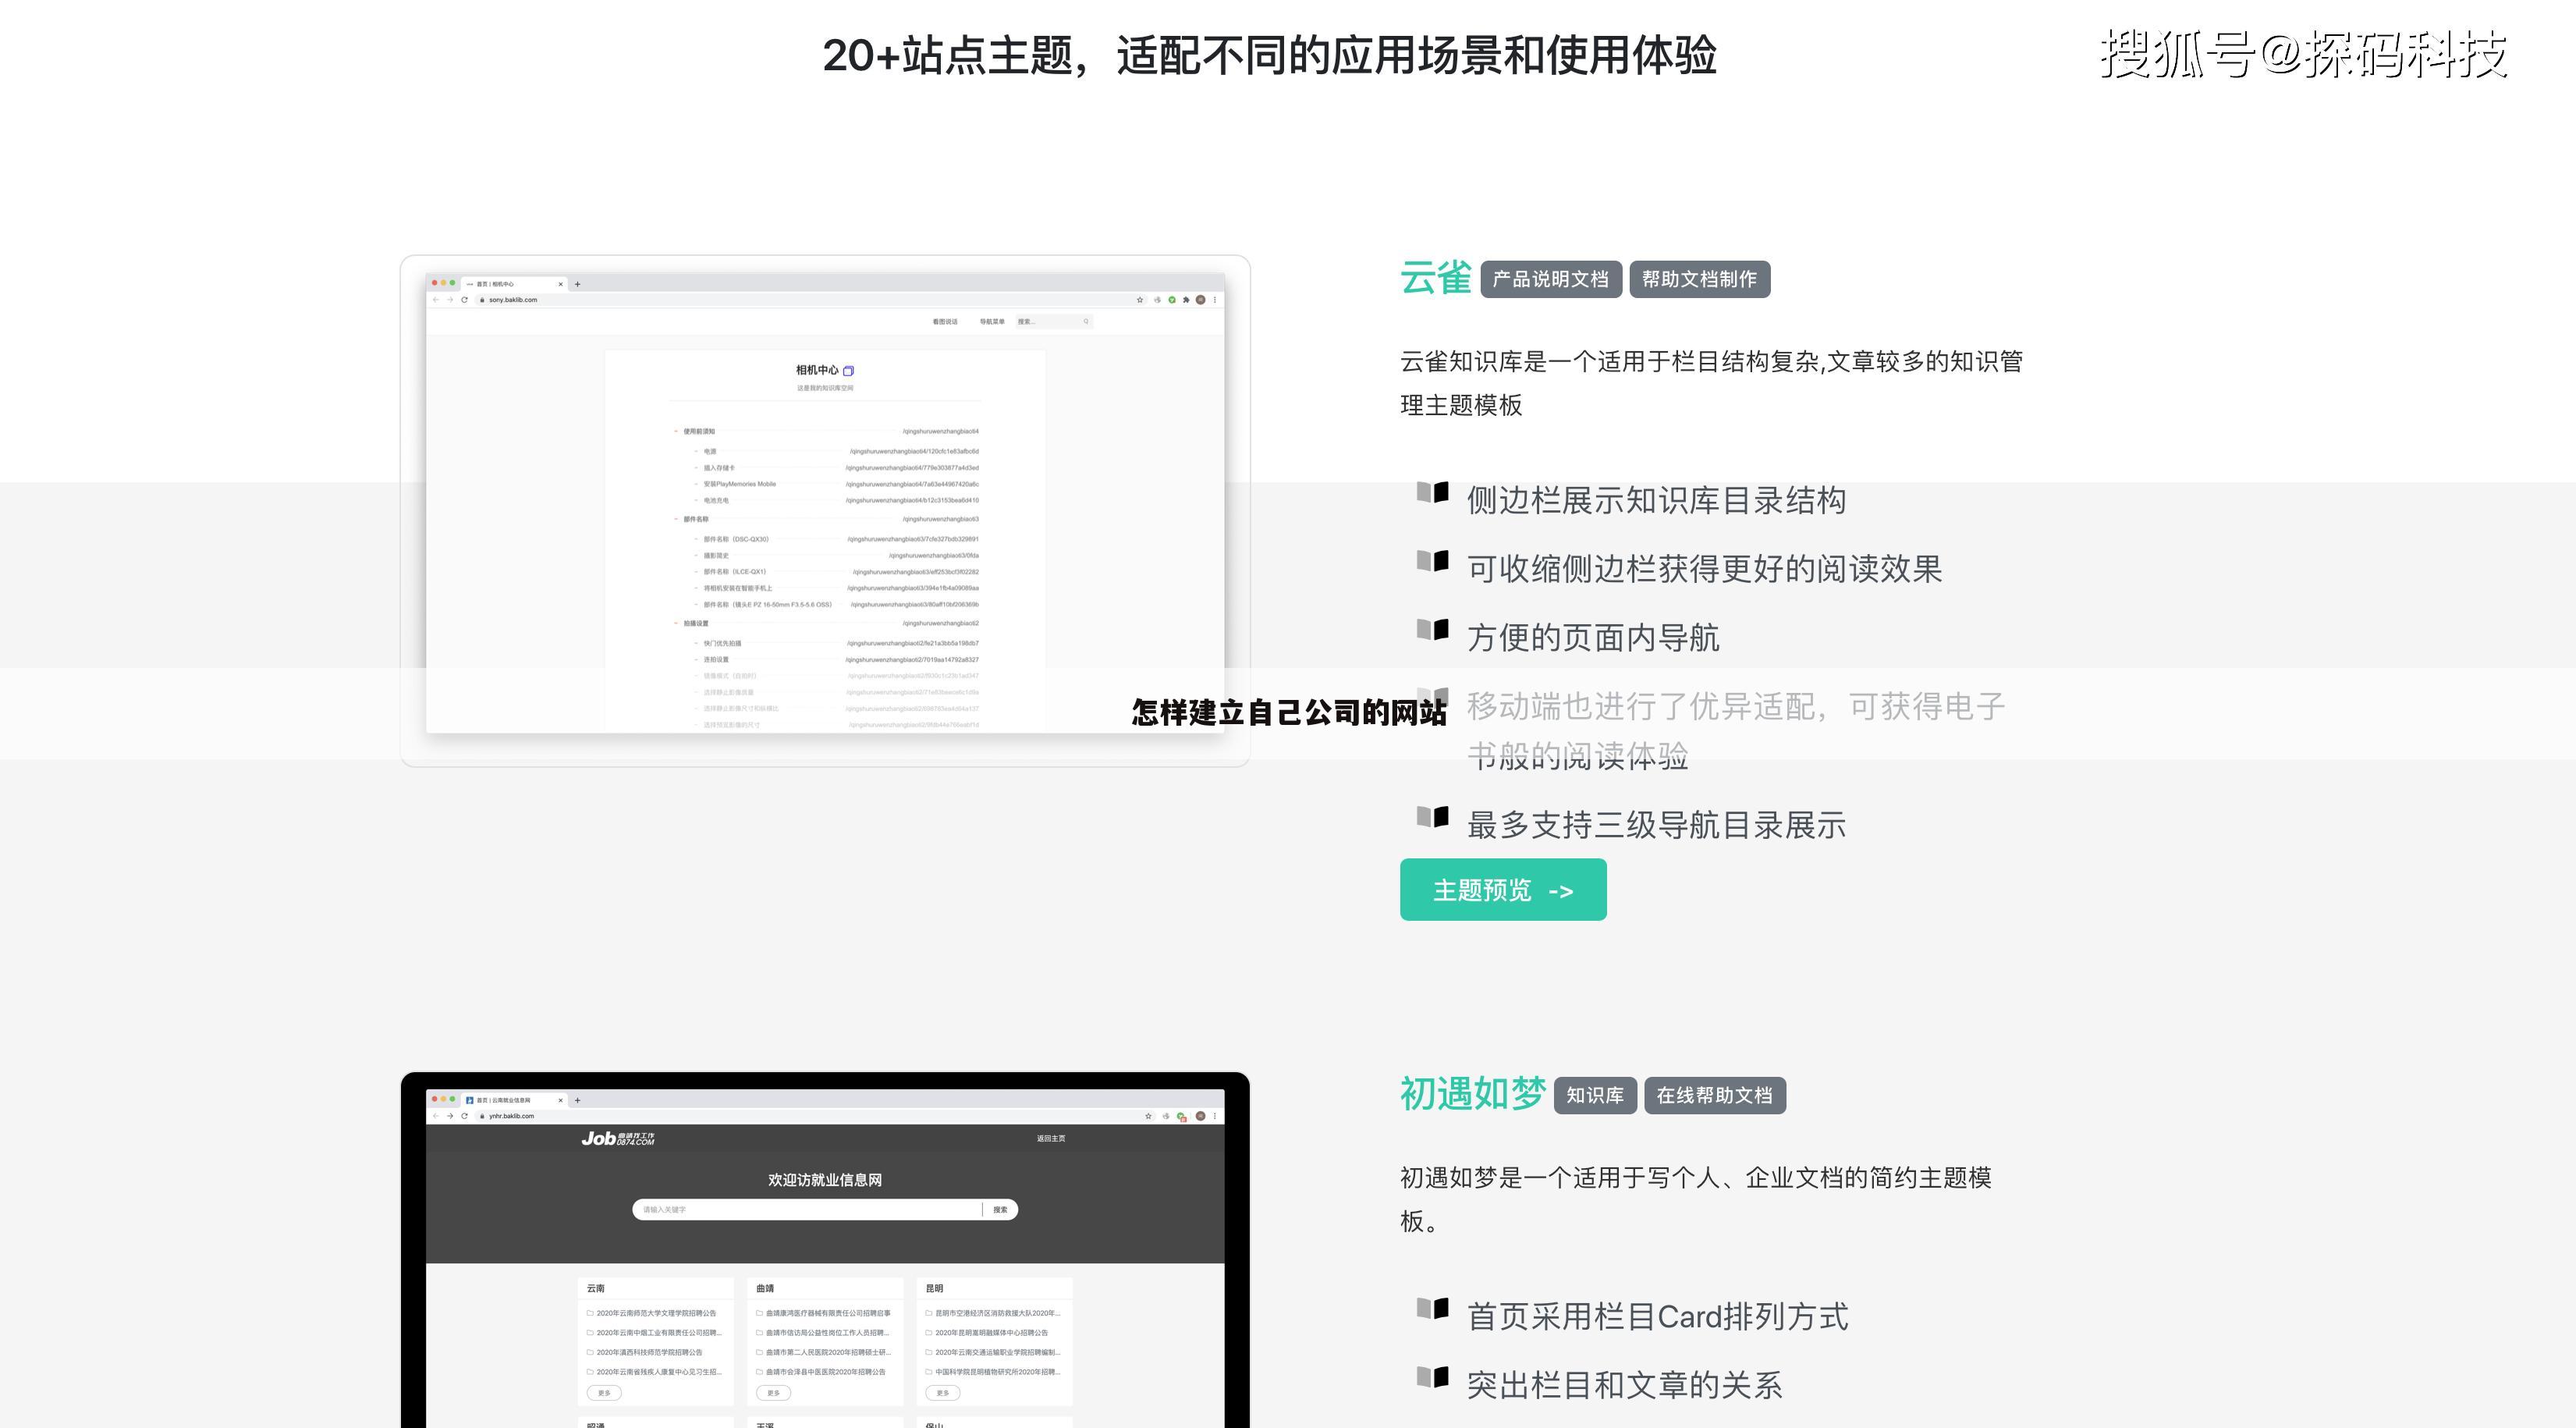Viewport: 2576px width, 1428px height.
Task: Click the 昆明 card heading
Action: click(x=935, y=1289)
